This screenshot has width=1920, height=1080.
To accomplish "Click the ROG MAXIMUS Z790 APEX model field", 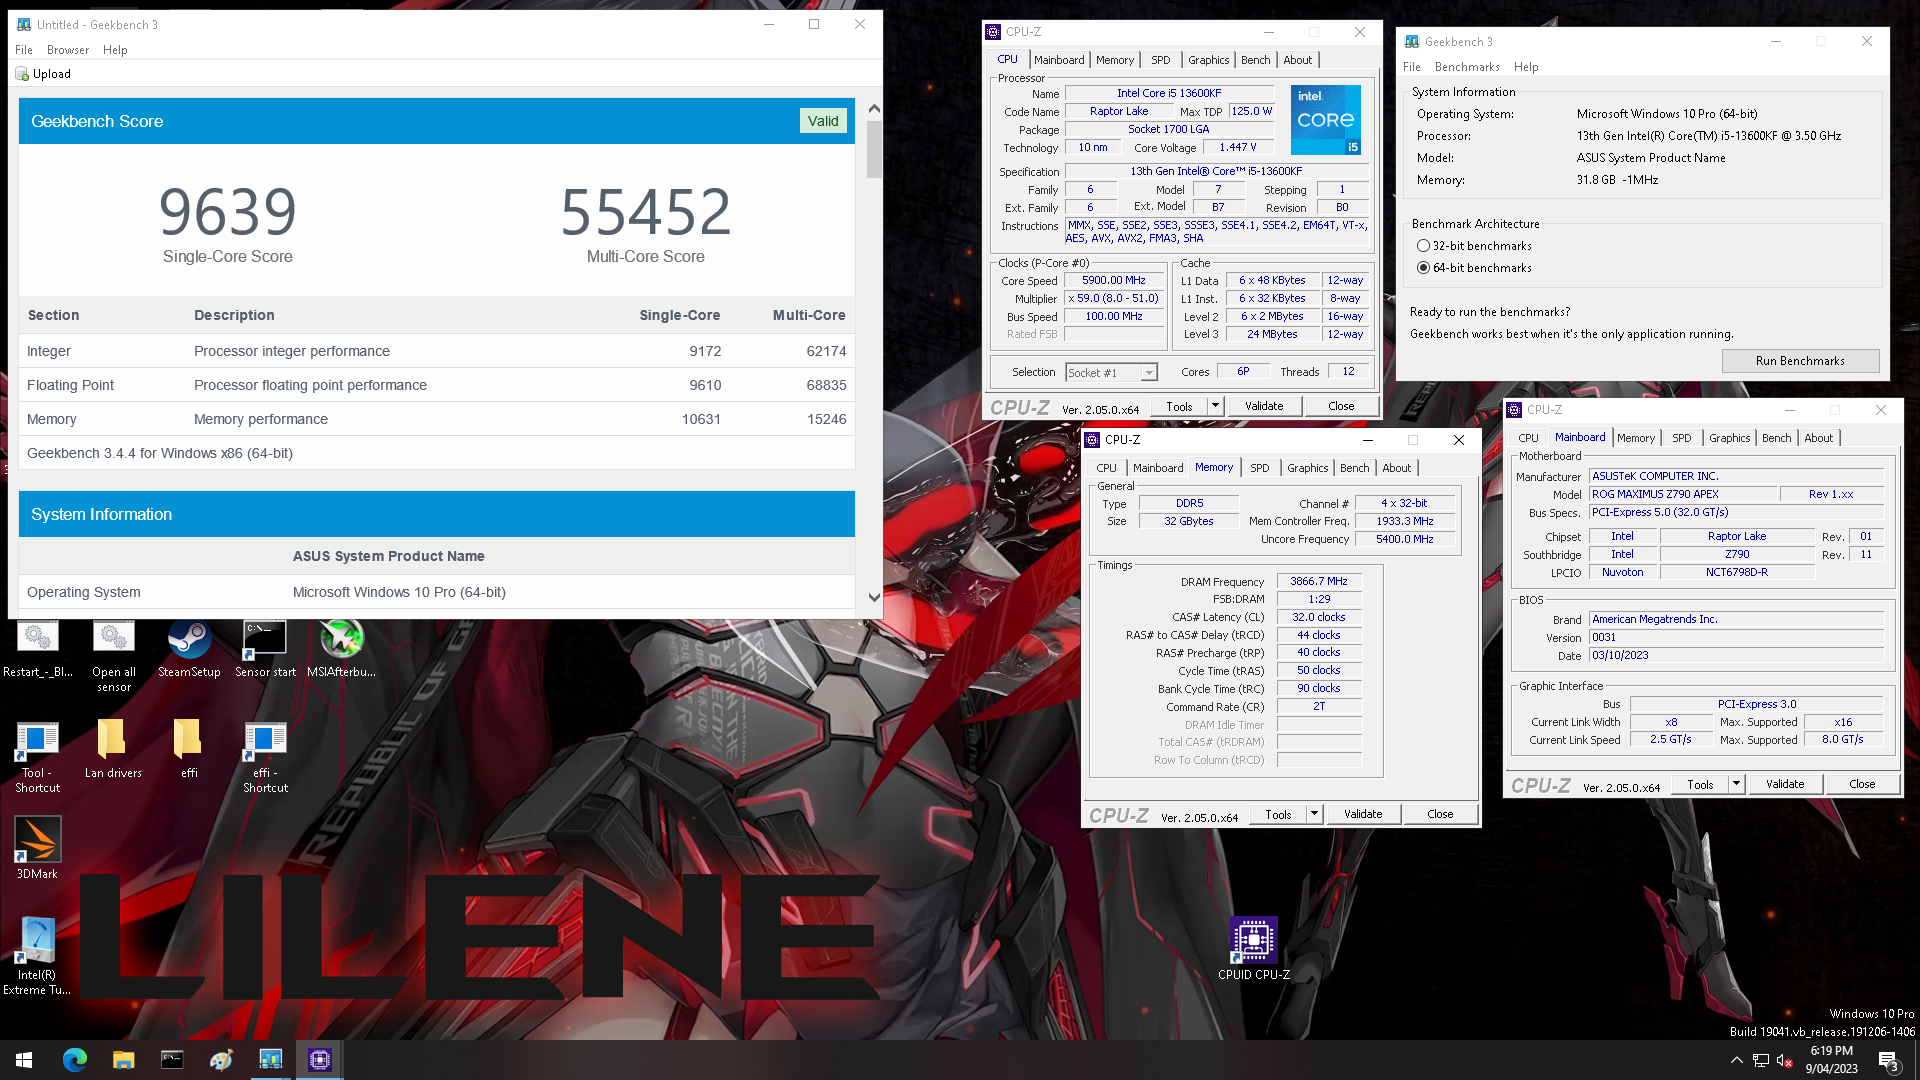I will 1683,494.
